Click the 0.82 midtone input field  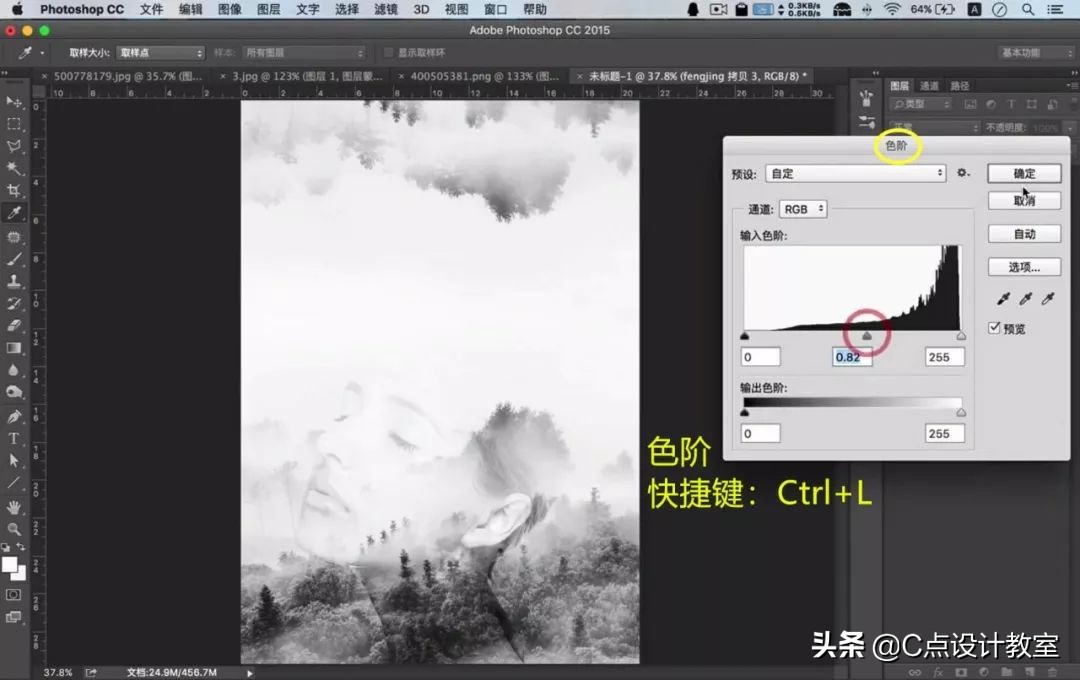click(x=851, y=357)
